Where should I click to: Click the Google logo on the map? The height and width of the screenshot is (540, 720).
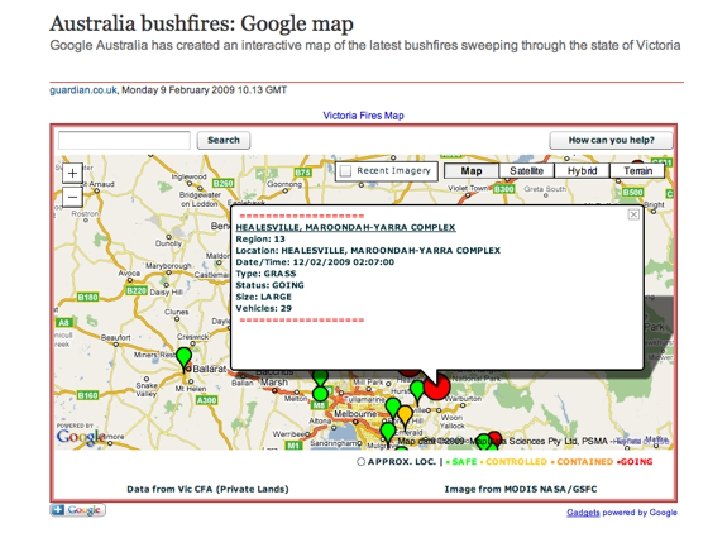80,436
